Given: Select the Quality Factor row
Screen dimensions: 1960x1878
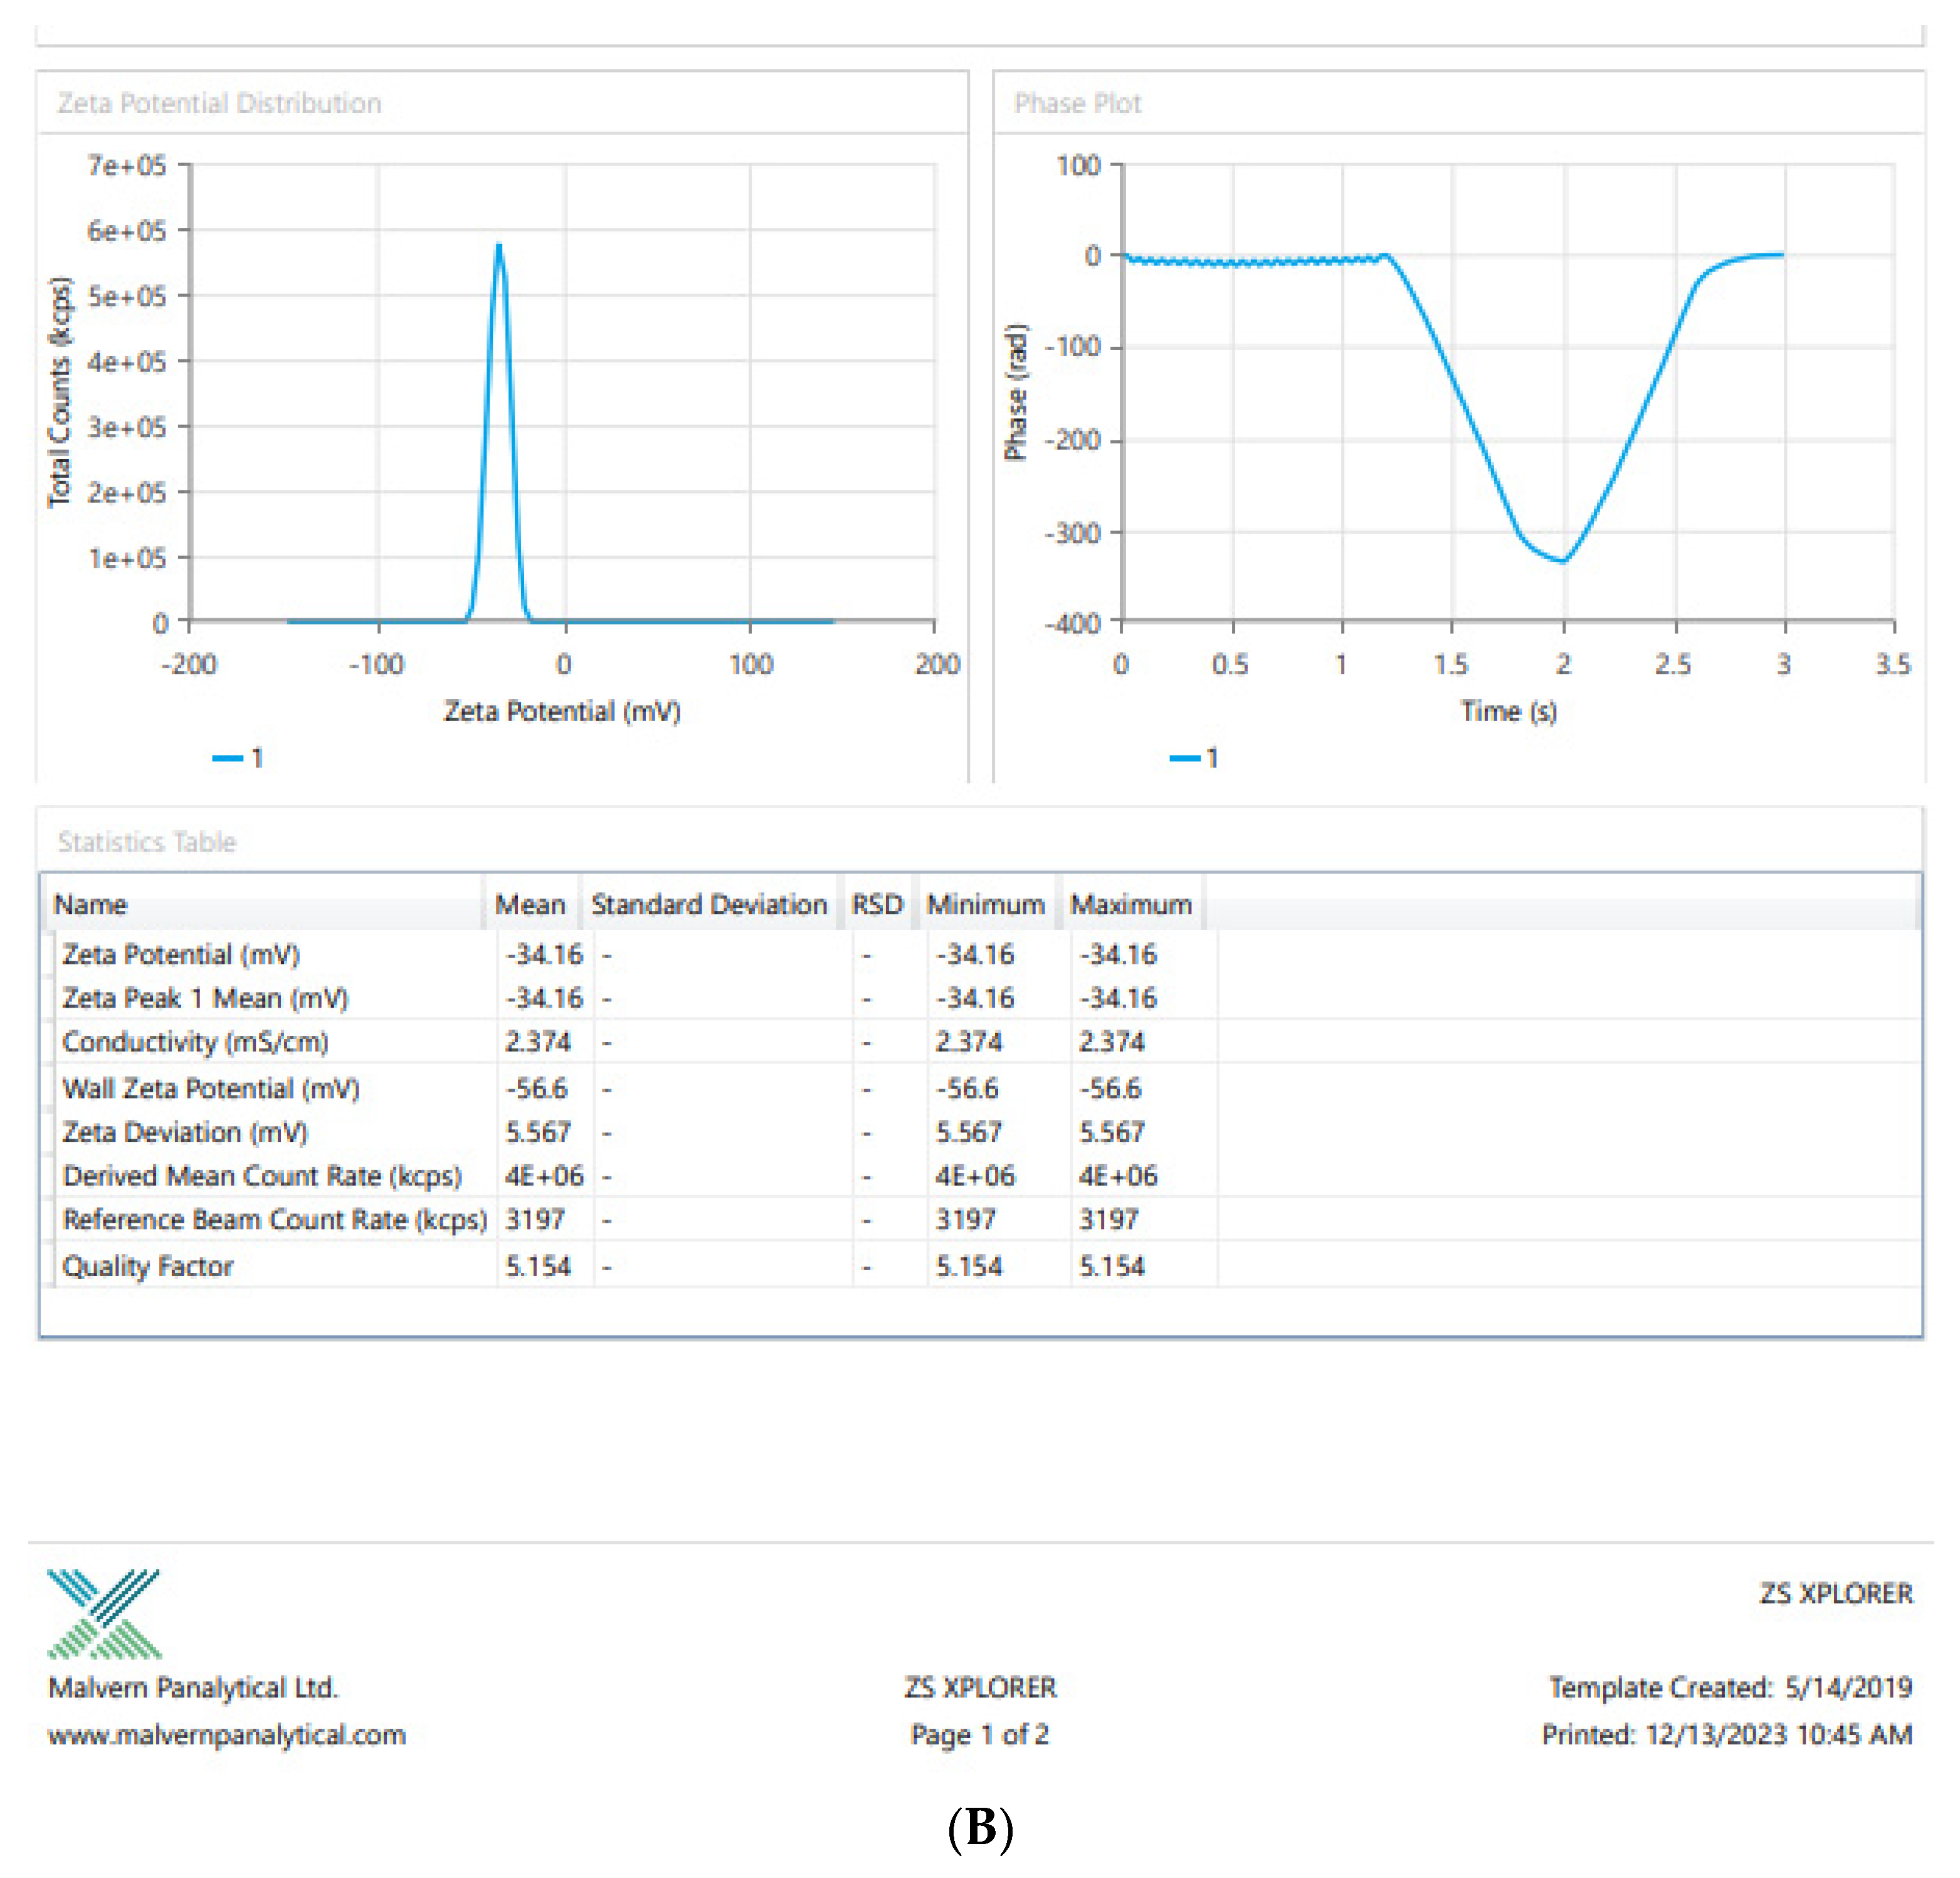Looking at the screenshot, I should tap(147, 1266).
